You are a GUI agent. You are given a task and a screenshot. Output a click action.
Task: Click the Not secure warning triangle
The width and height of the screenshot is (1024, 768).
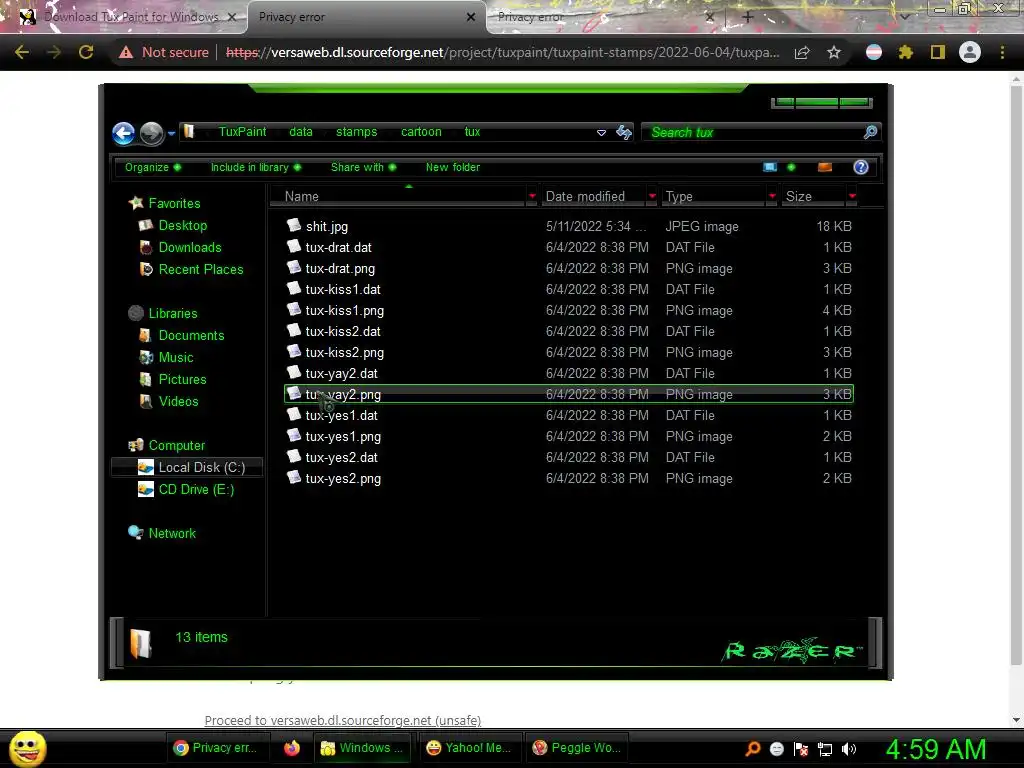click(x=126, y=52)
